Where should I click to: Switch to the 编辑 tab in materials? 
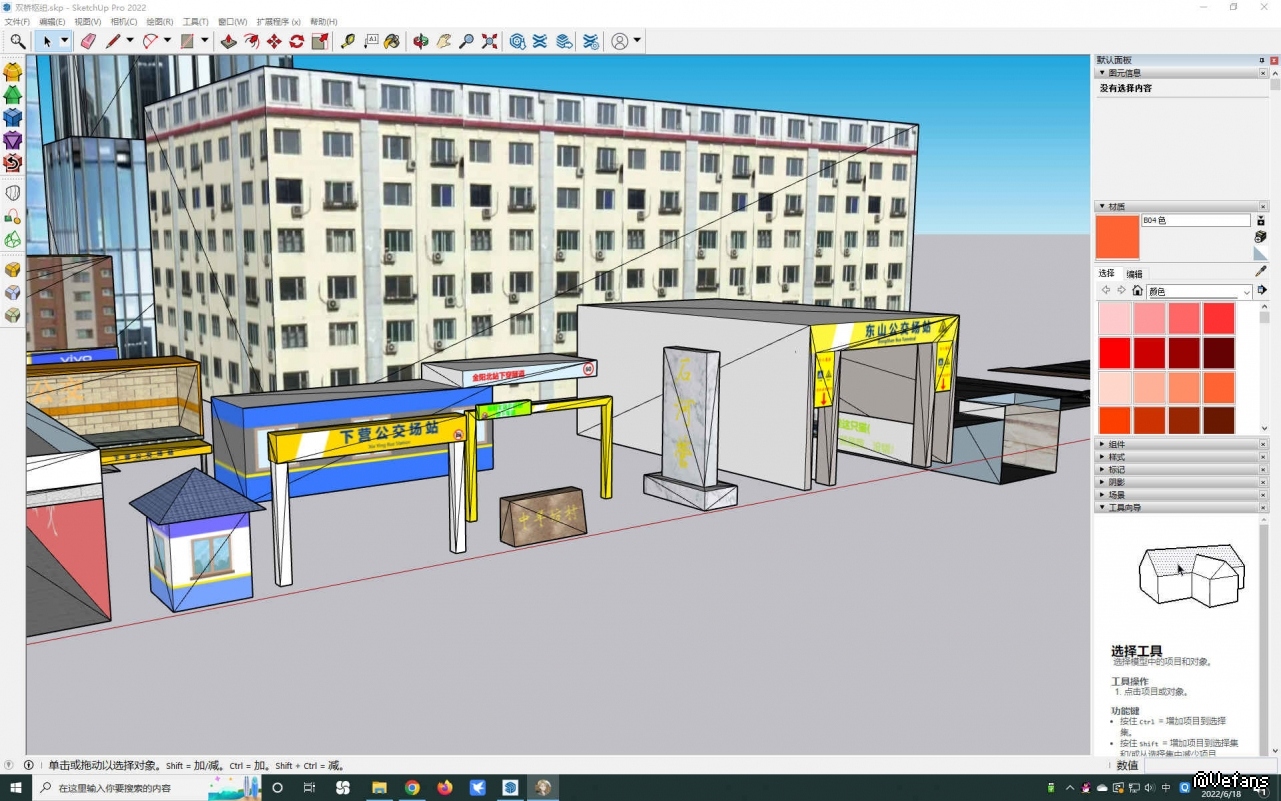pos(1134,274)
